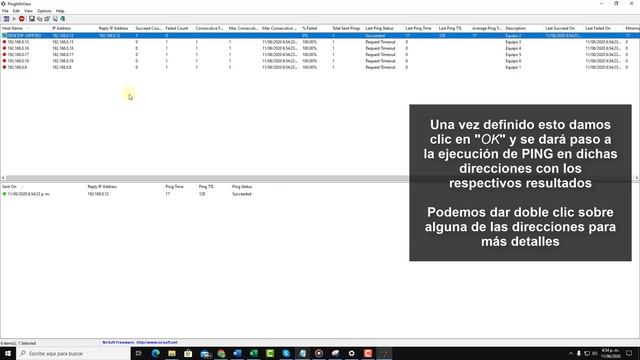Image resolution: width=640 pixels, height=360 pixels.
Task: Click the Equipo 3 description cell
Action: point(513,42)
